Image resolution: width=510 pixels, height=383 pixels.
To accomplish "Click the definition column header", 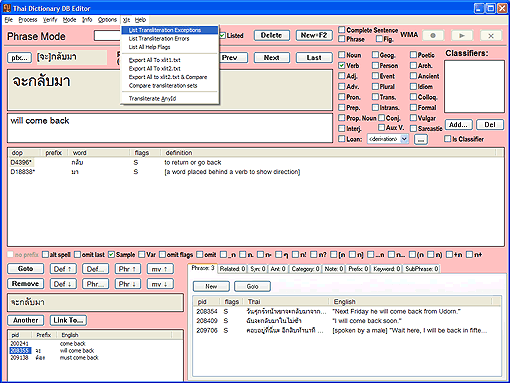I will [x=328, y=153].
